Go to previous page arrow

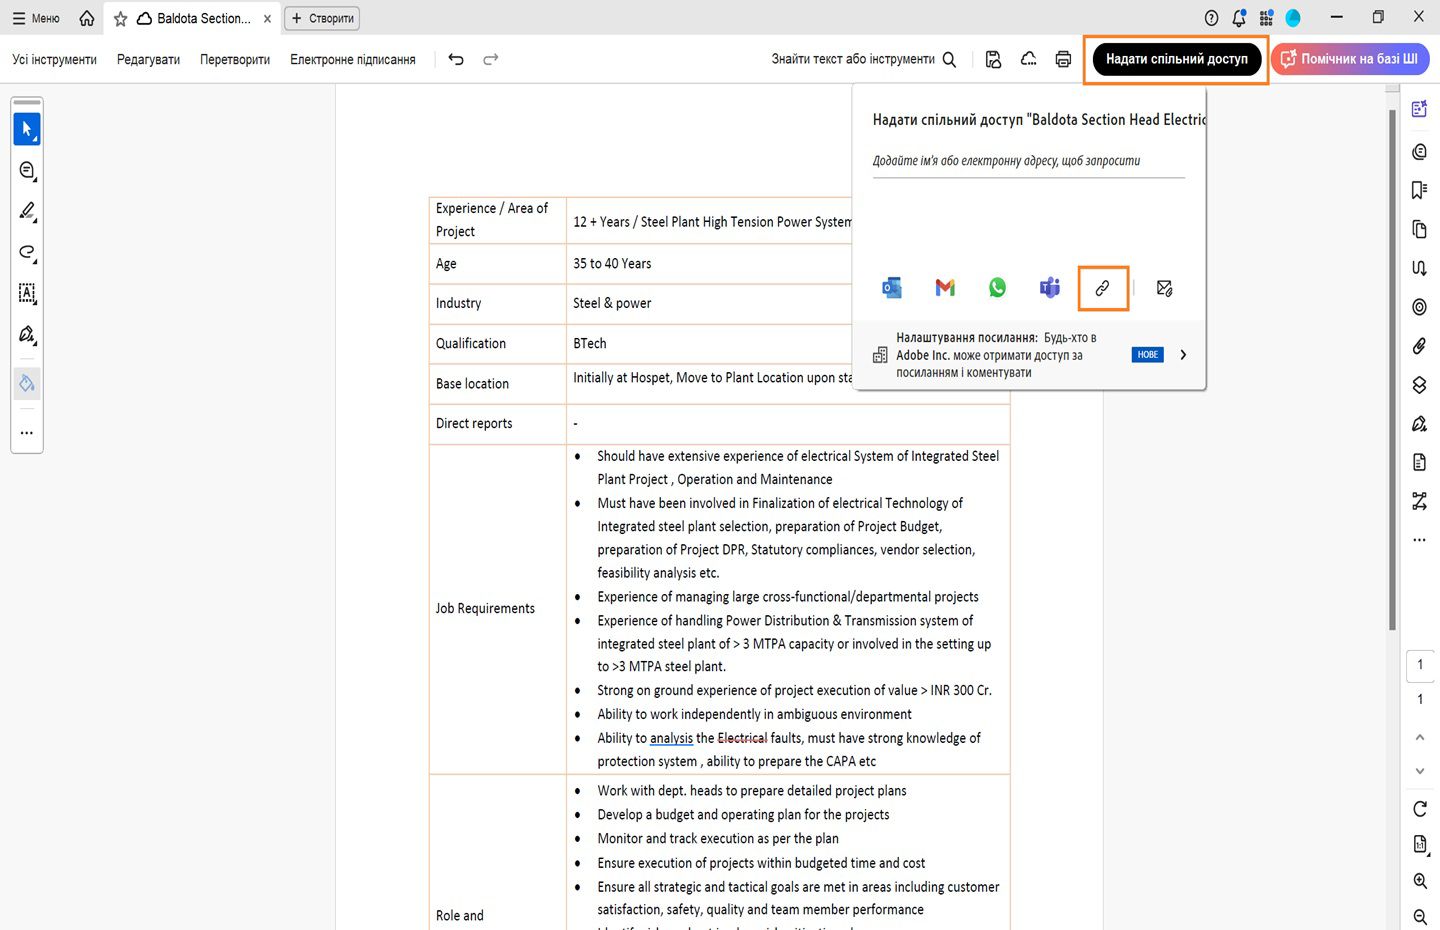click(x=1420, y=737)
